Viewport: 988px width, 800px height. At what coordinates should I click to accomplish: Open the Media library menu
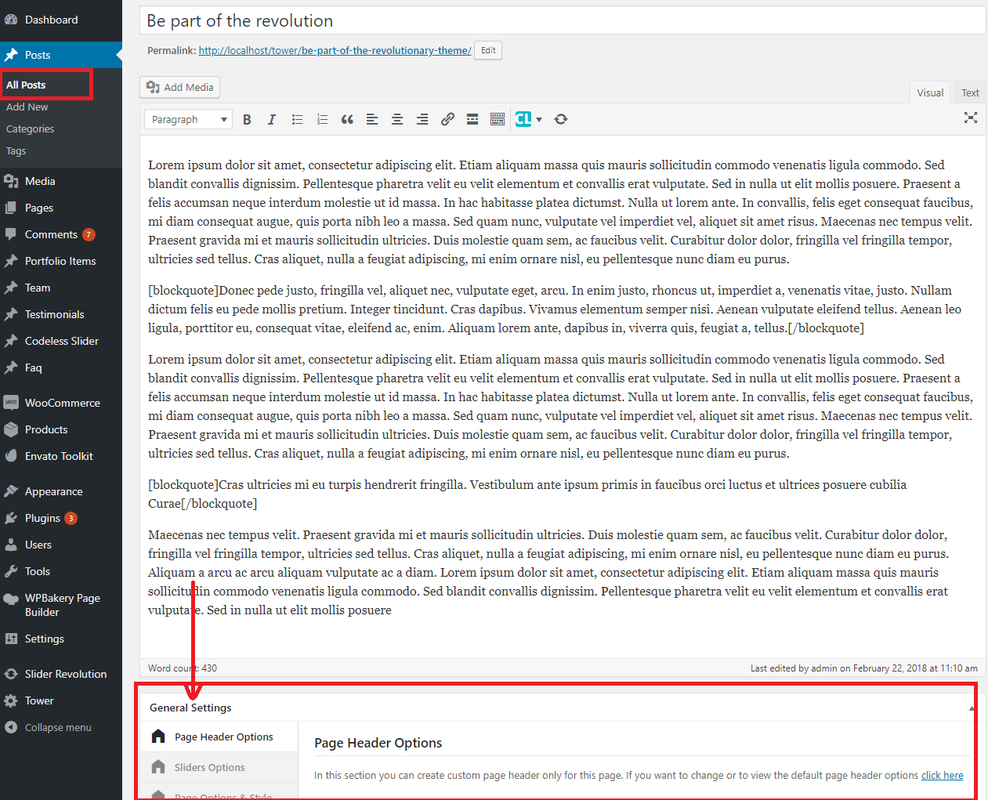coord(61,181)
